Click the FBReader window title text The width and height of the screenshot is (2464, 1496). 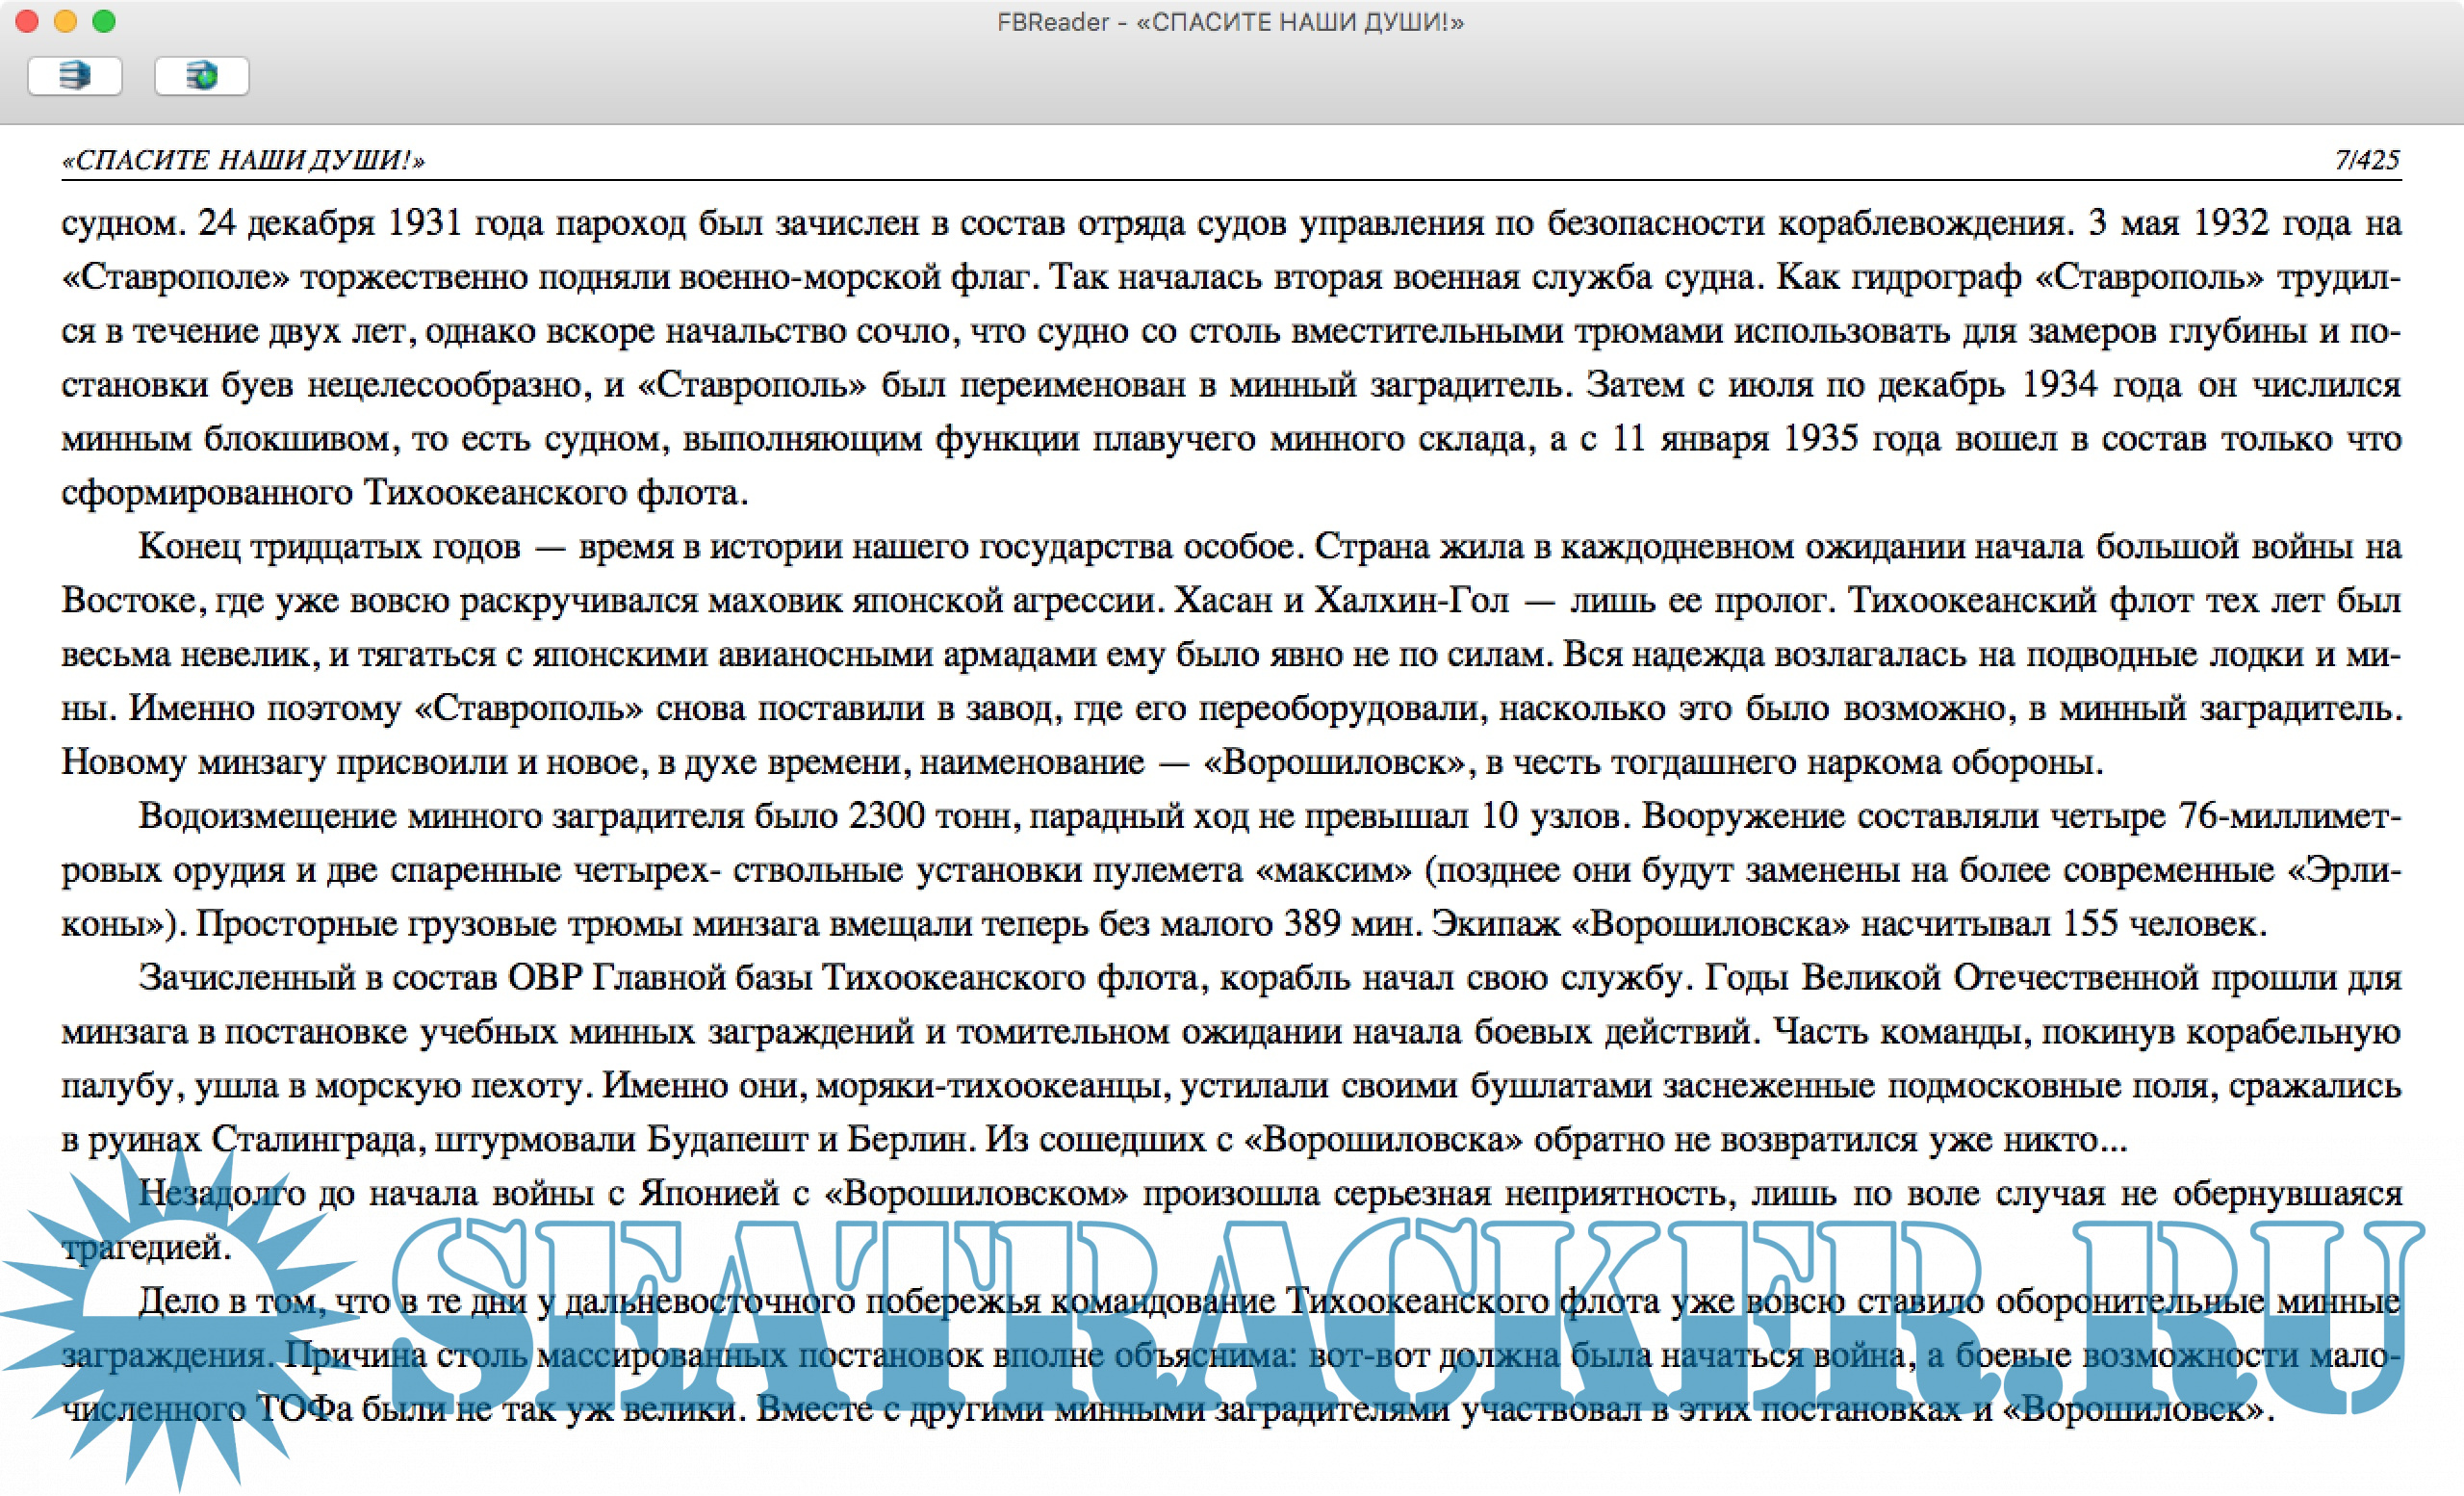1230,22
